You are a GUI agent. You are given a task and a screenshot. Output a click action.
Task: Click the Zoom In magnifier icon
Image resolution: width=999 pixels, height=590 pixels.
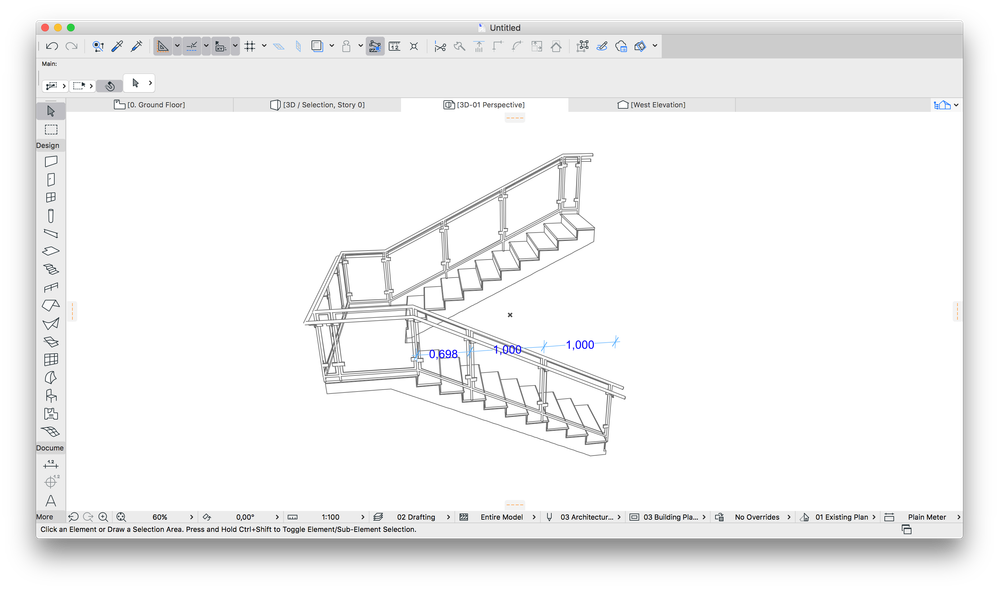[x=103, y=517]
